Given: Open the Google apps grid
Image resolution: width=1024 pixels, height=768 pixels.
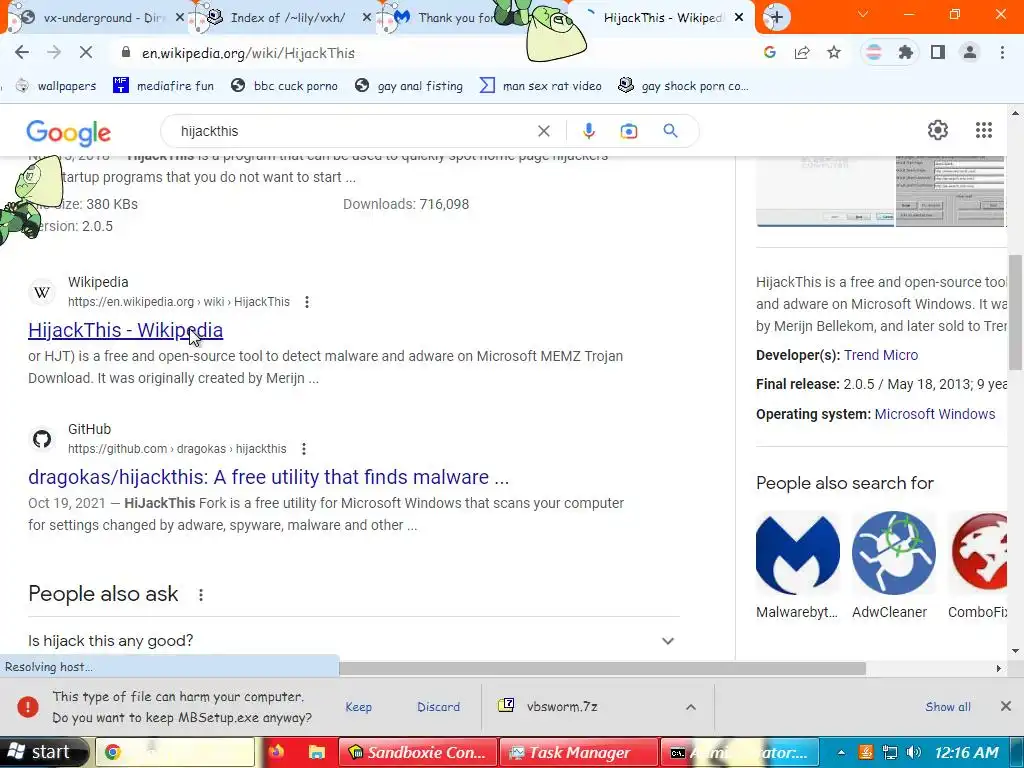Looking at the screenshot, I should click(x=984, y=130).
